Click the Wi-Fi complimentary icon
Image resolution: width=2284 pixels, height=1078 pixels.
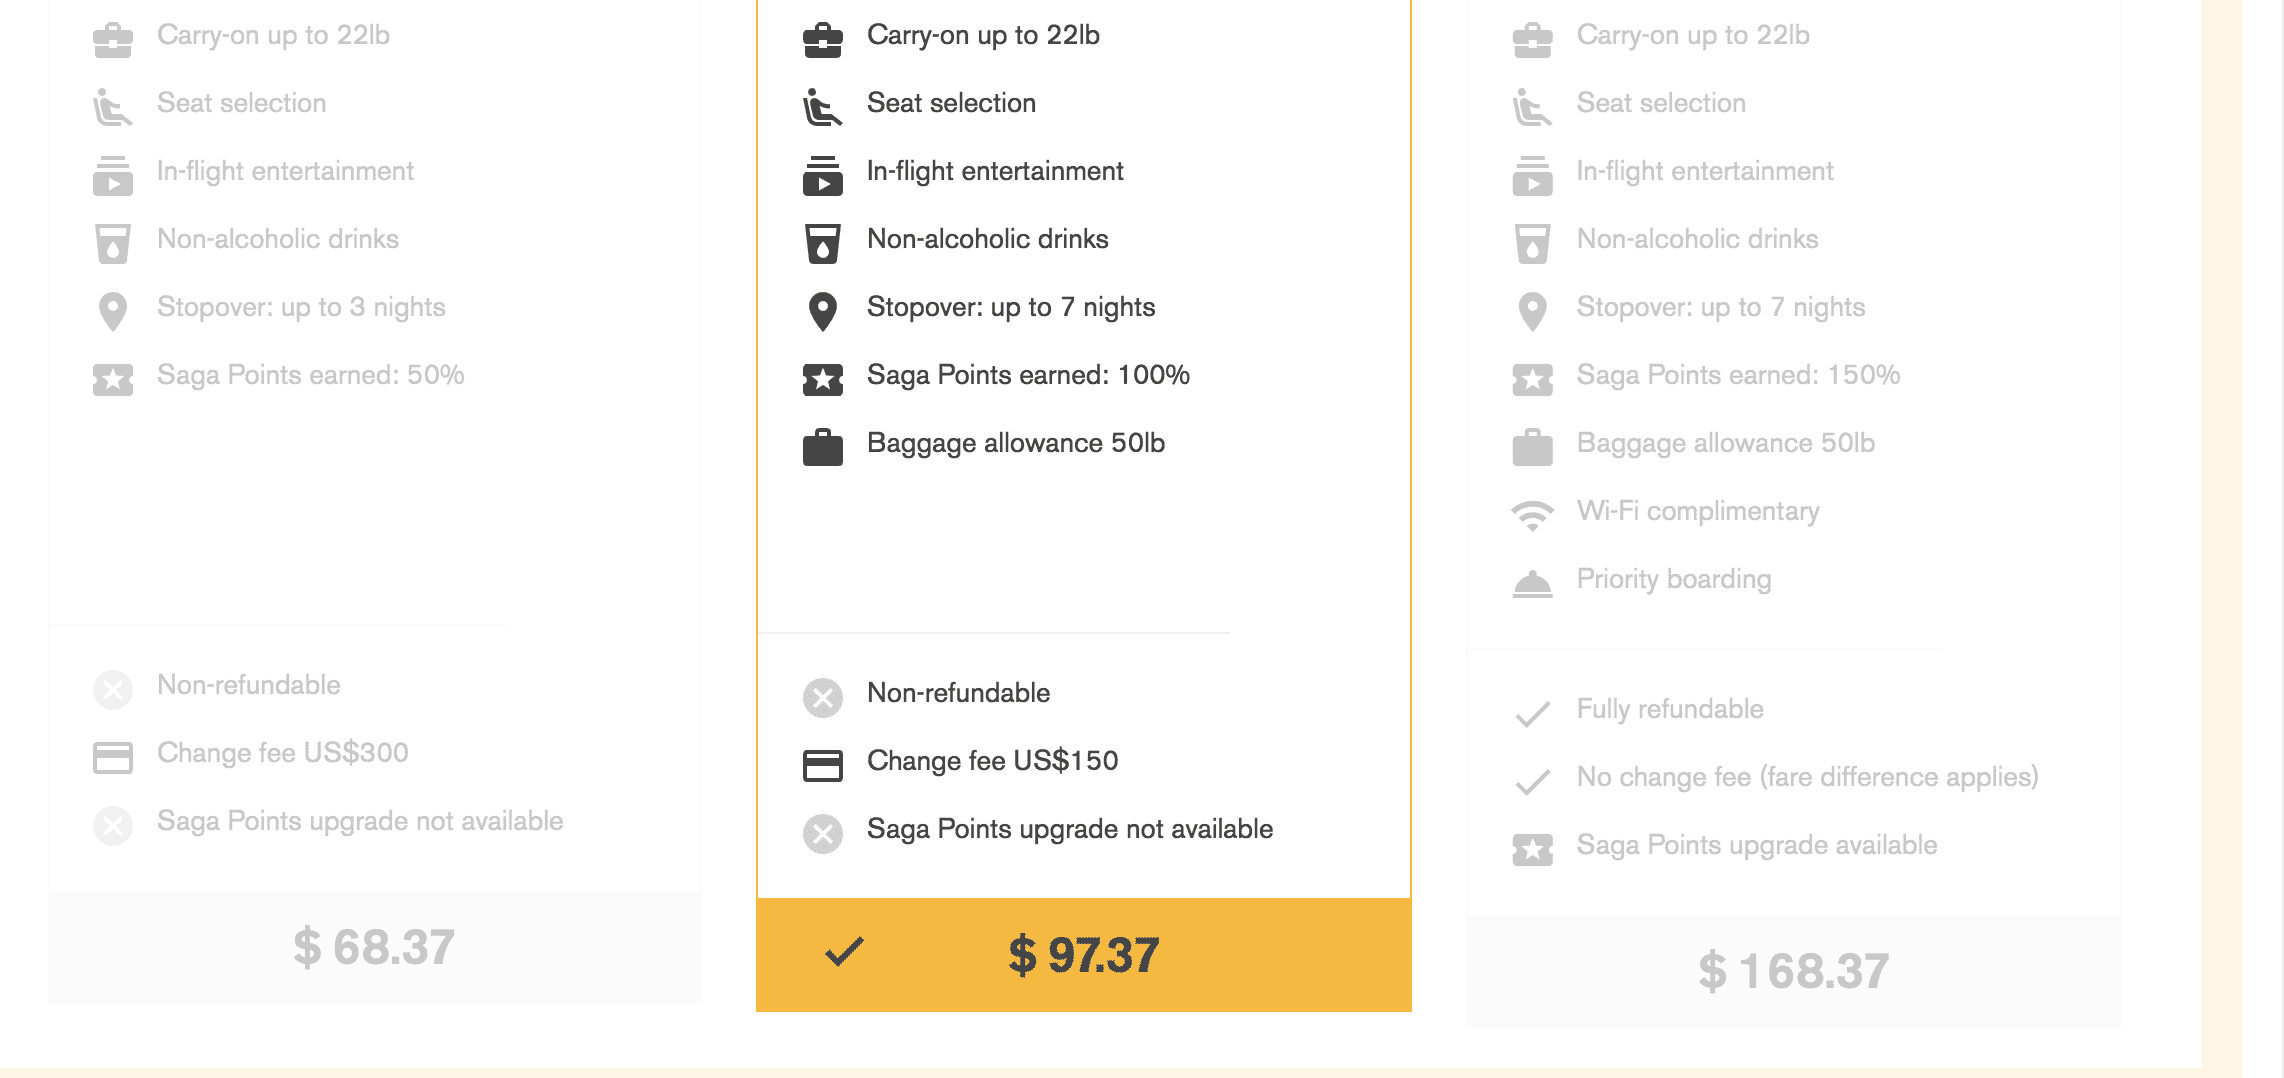(1532, 514)
